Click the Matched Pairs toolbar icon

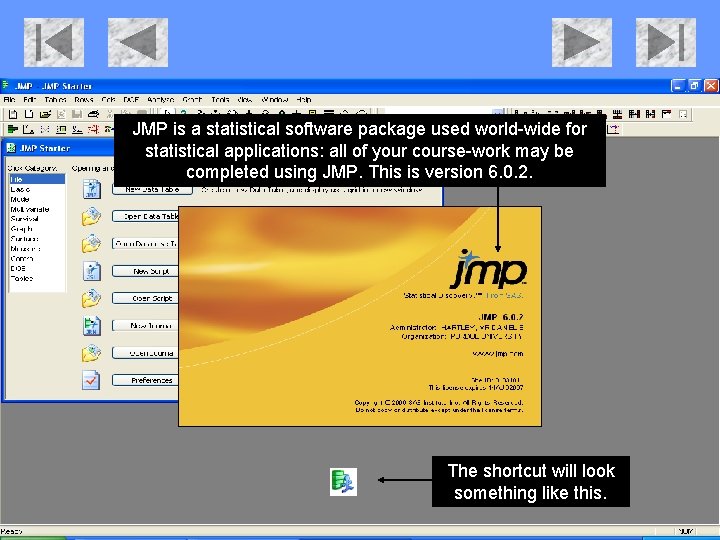click(x=45, y=129)
